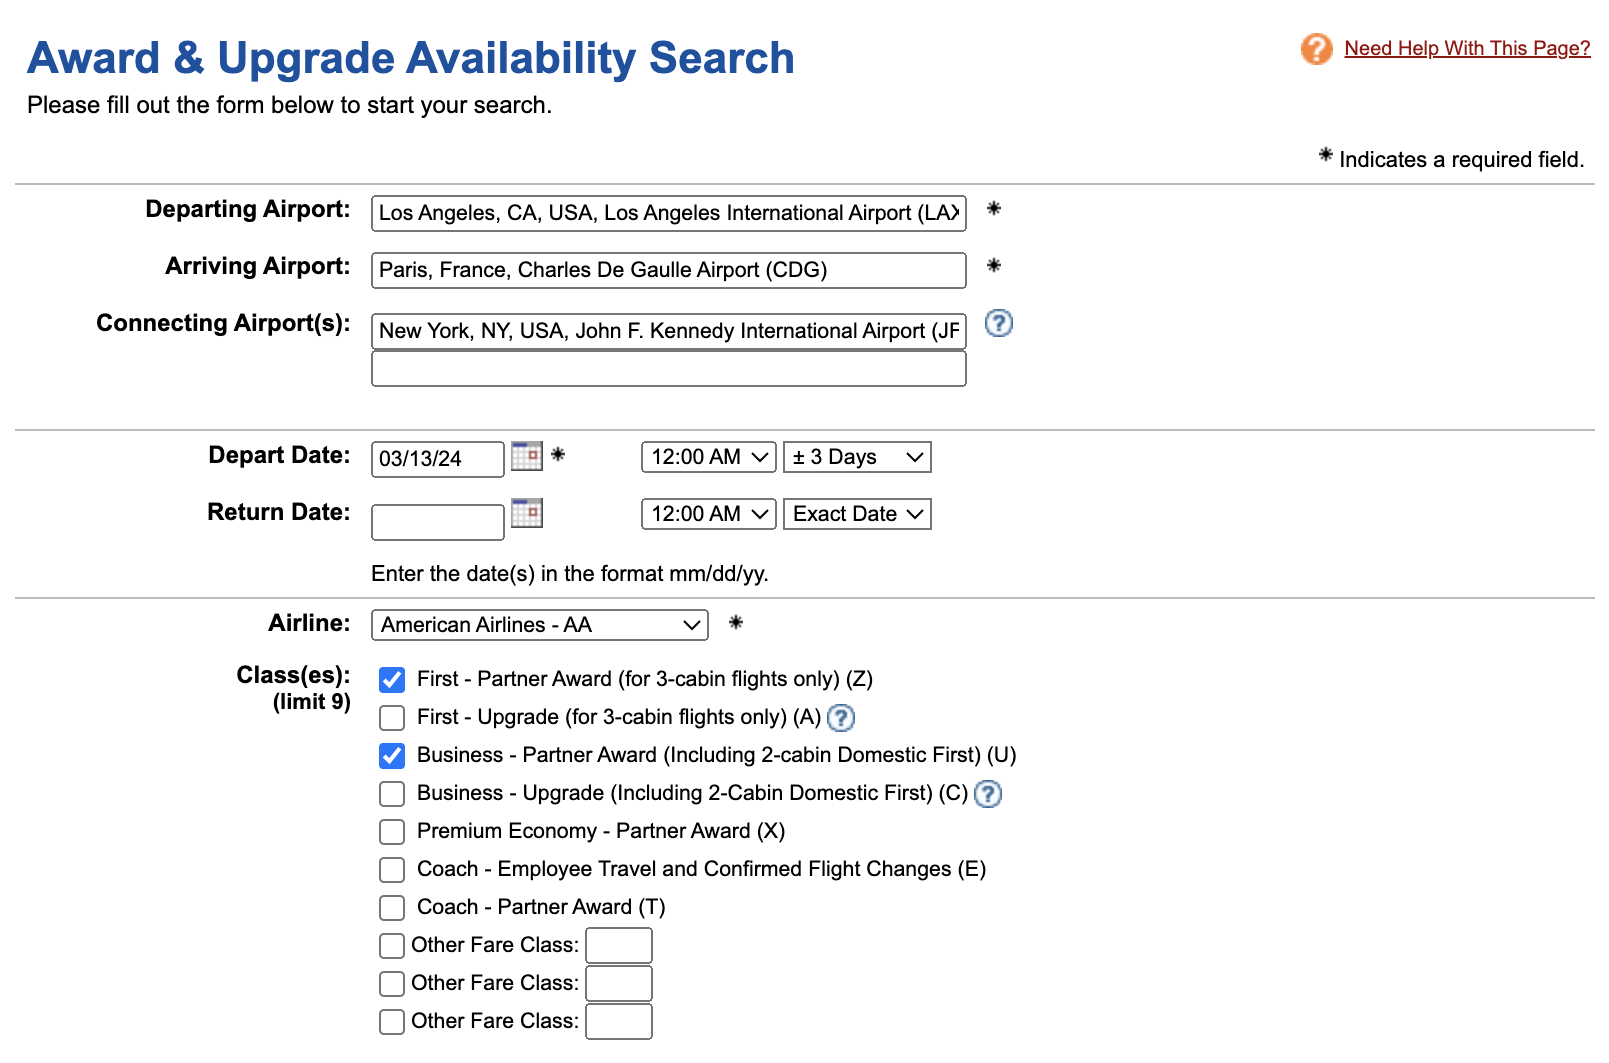Click the second Other Fare Class text box

[619, 984]
